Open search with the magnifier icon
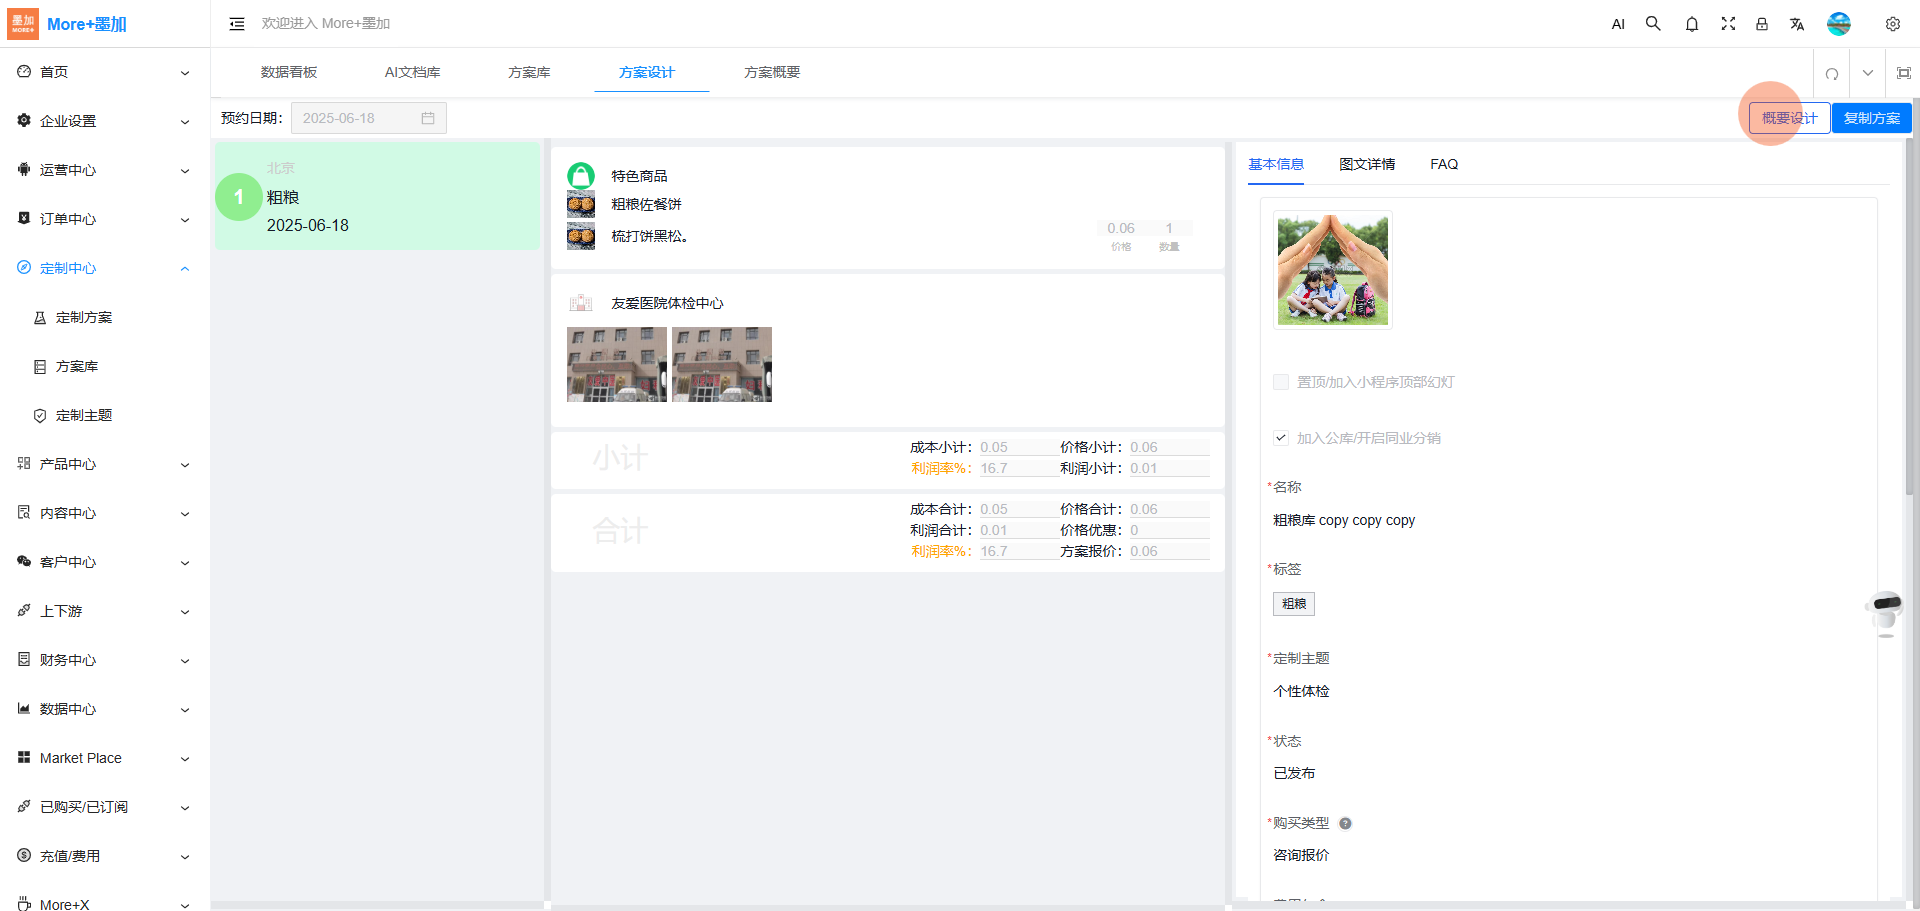 tap(1653, 24)
